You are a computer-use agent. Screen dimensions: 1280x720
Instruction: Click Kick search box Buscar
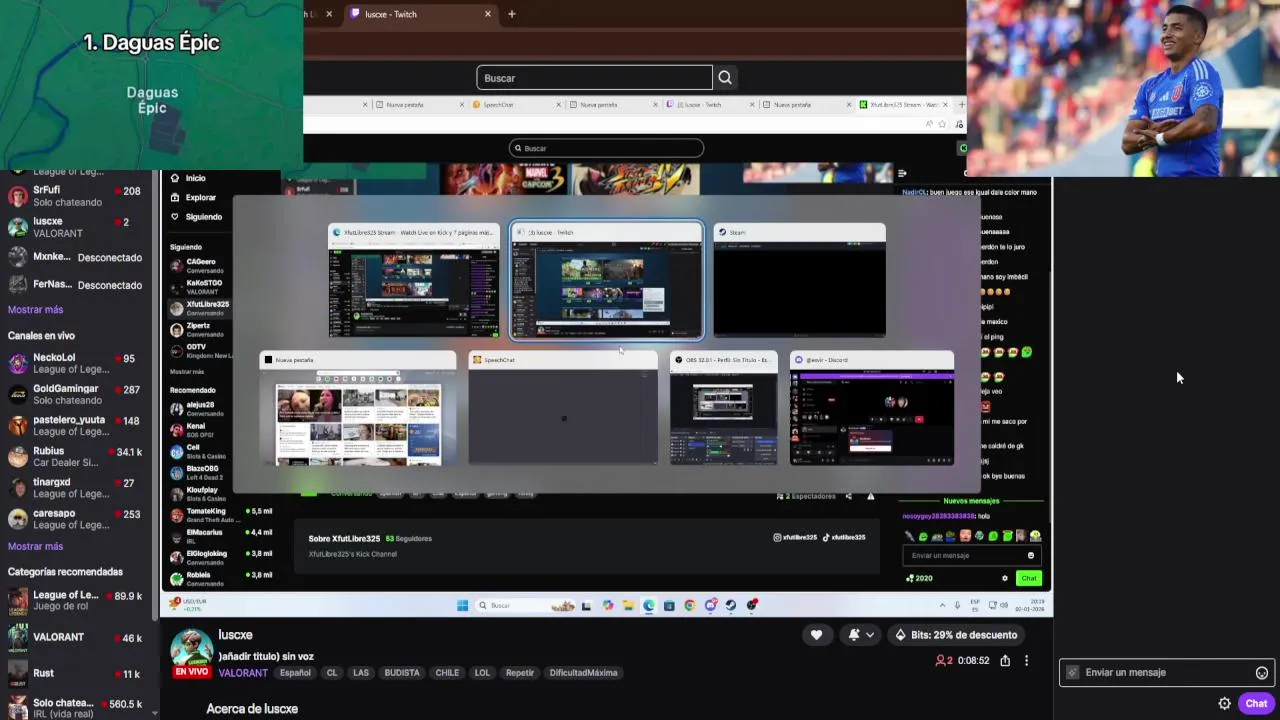pos(606,148)
